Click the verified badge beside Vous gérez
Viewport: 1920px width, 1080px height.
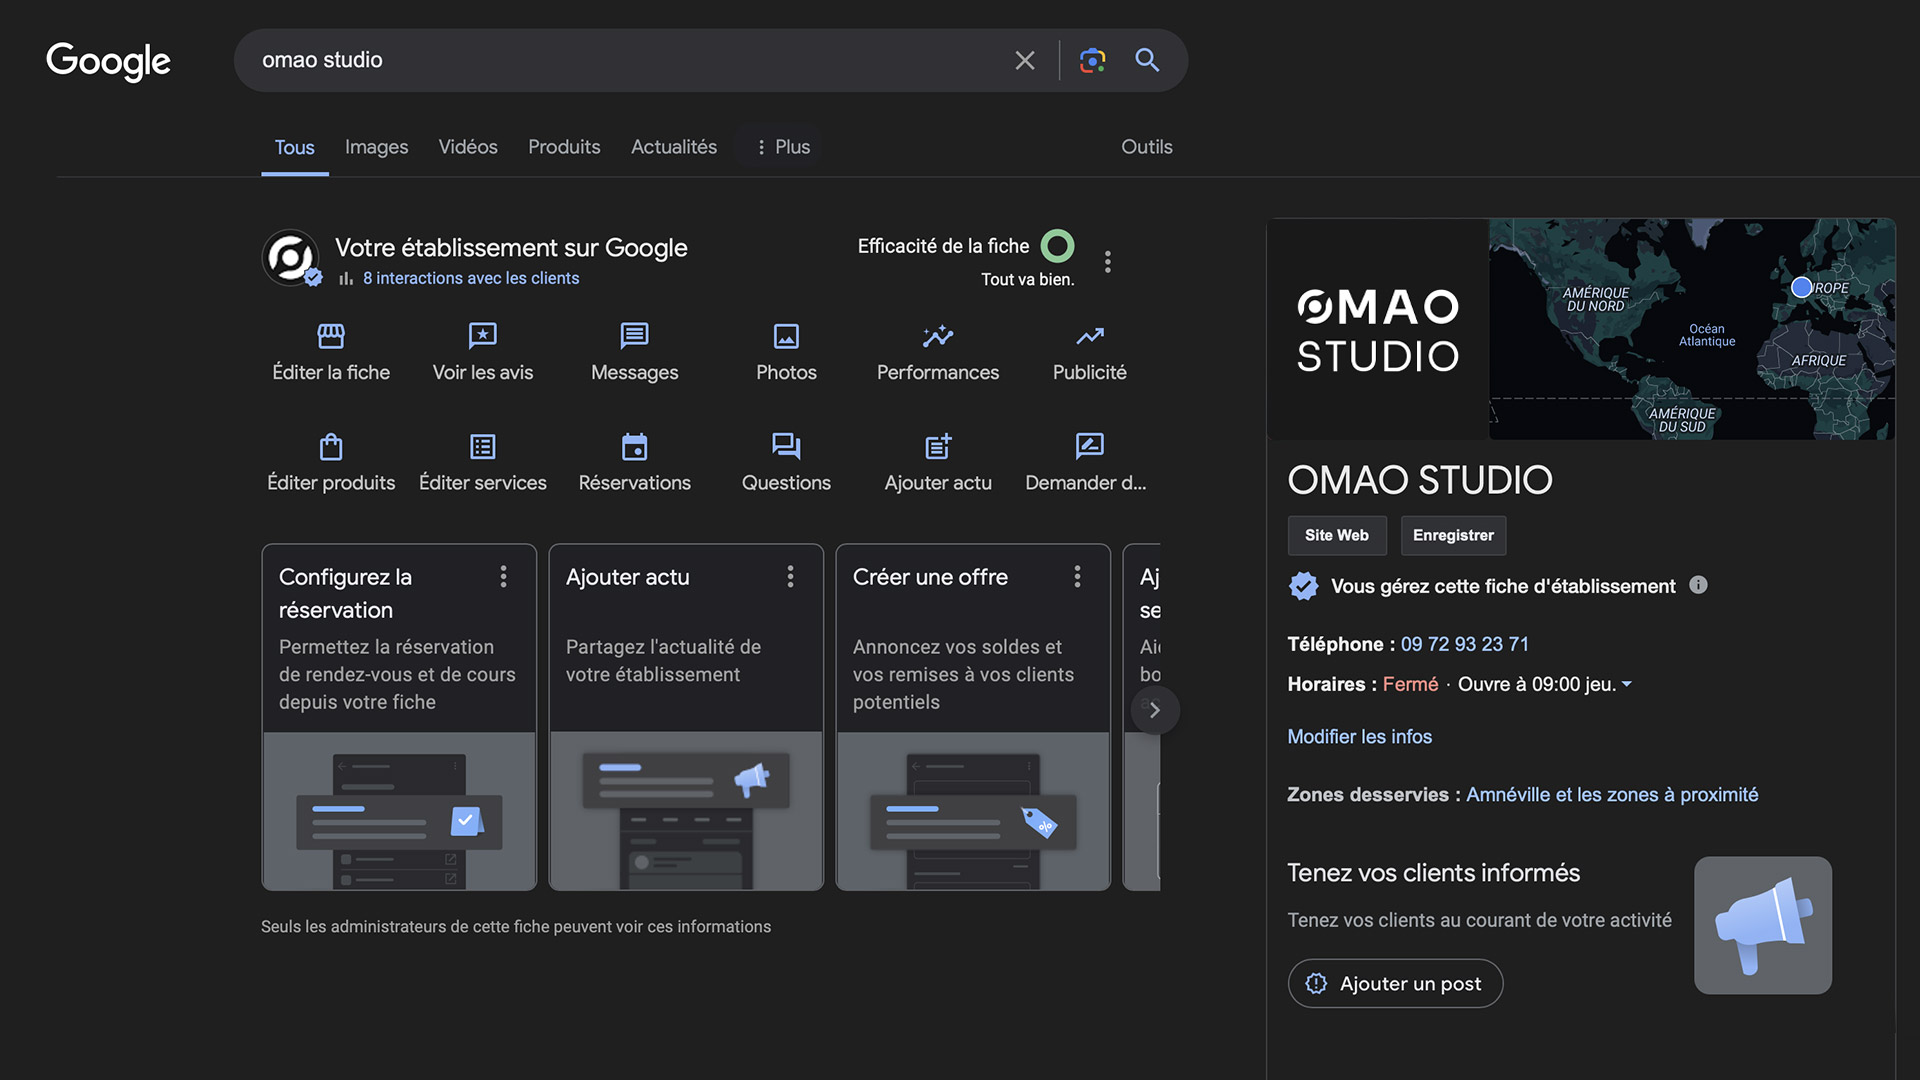coord(1303,586)
